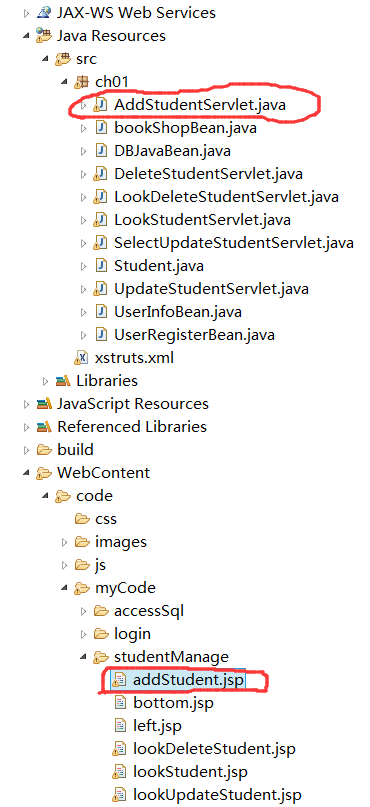Click the AddStudentServlet.java file icon
The height and width of the screenshot is (807, 370).
tap(100, 106)
